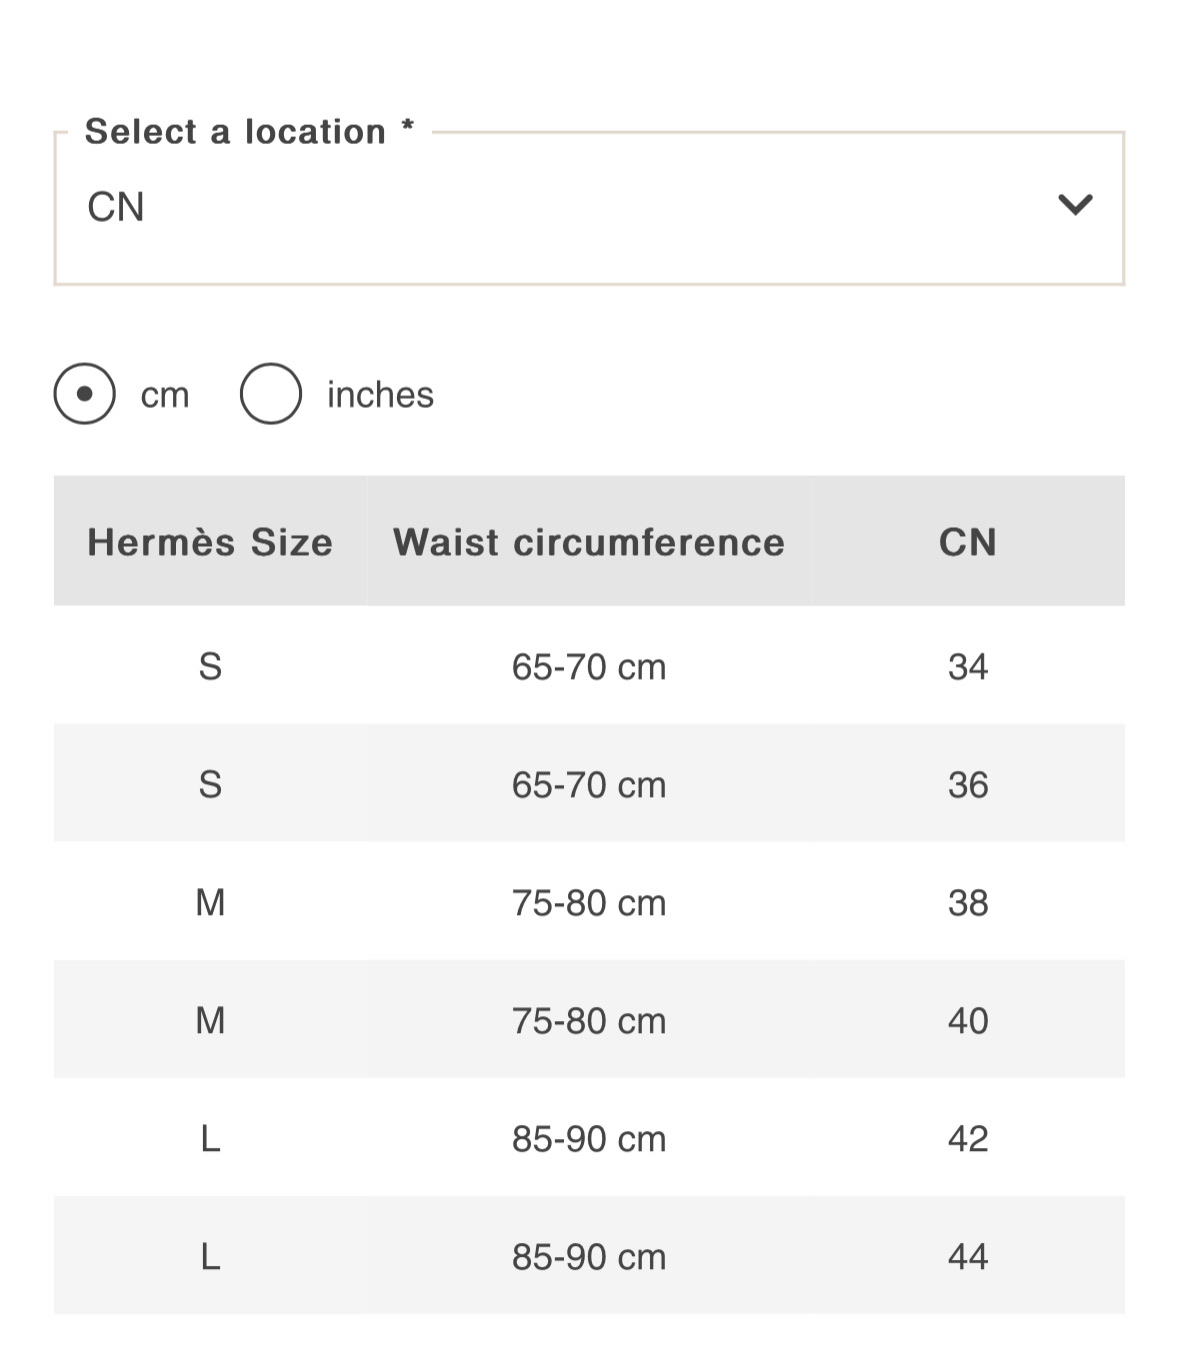This screenshot has height=1371, width=1179.
Task: Click Hermès size S in CN 36 row
Action: [210, 784]
